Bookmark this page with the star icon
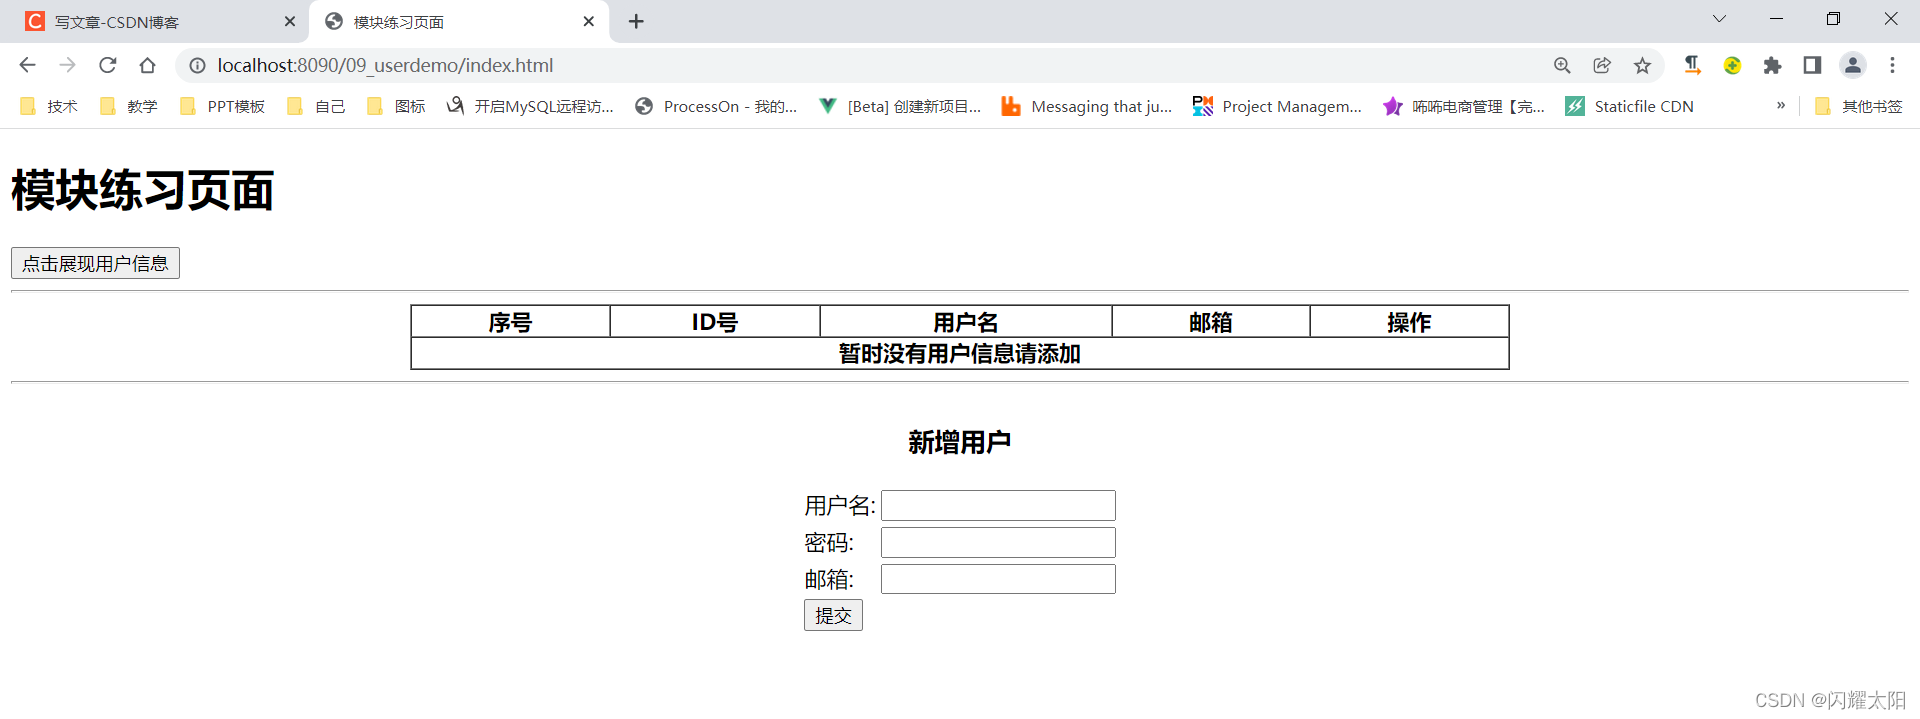This screenshot has width=1920, height=719. point(1642,65)
